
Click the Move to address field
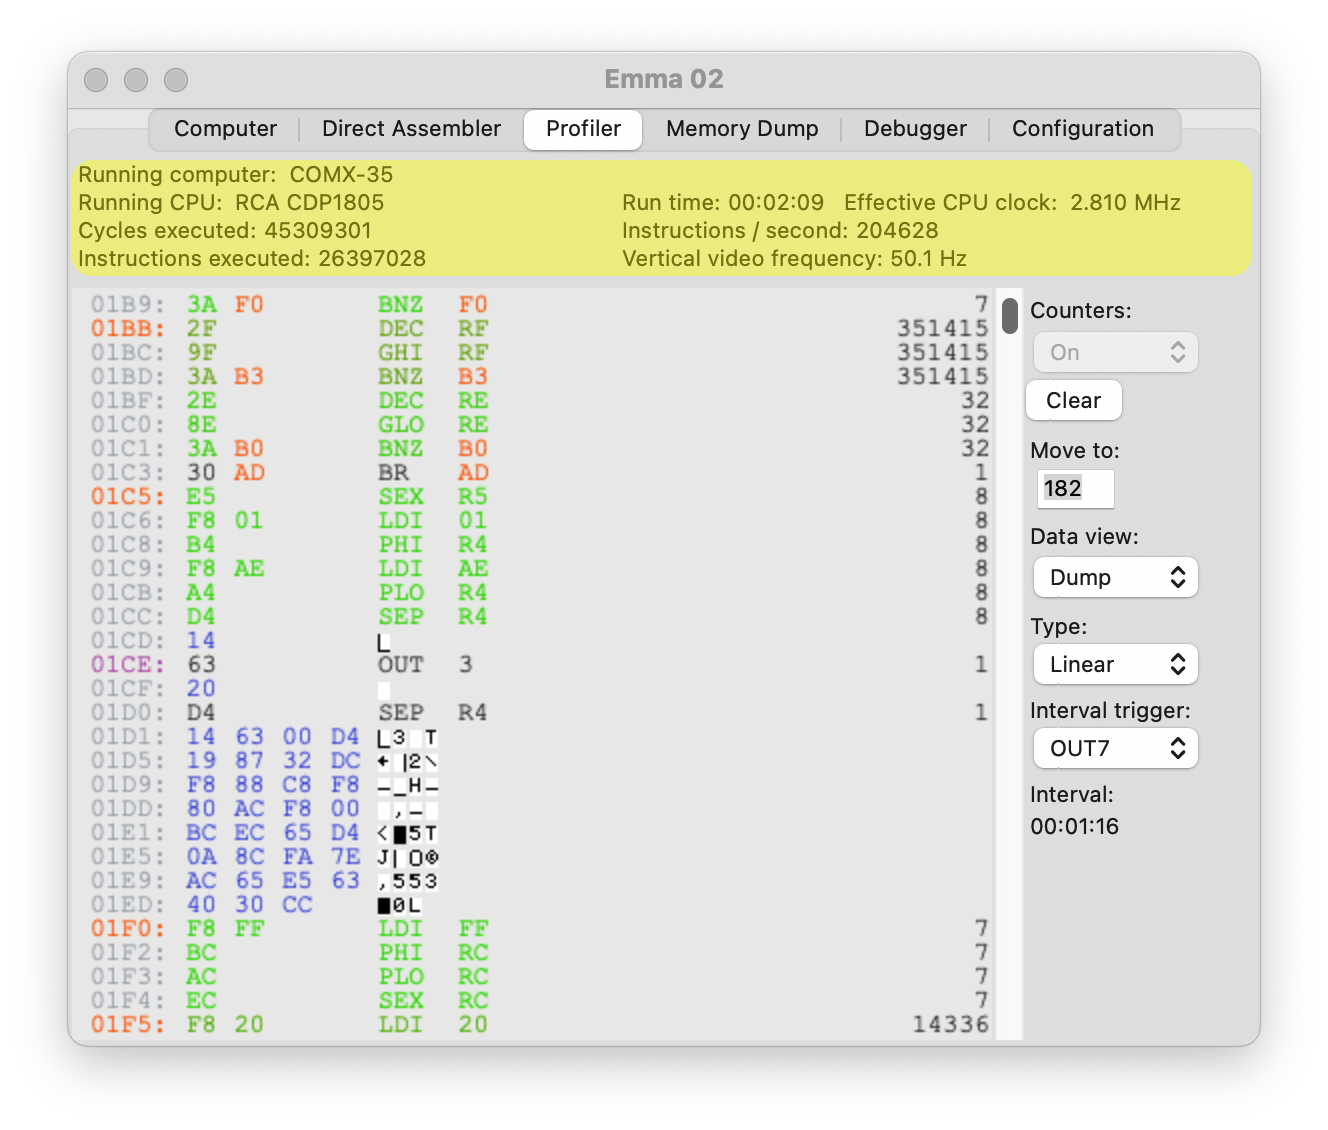[x=1074, y=489]
